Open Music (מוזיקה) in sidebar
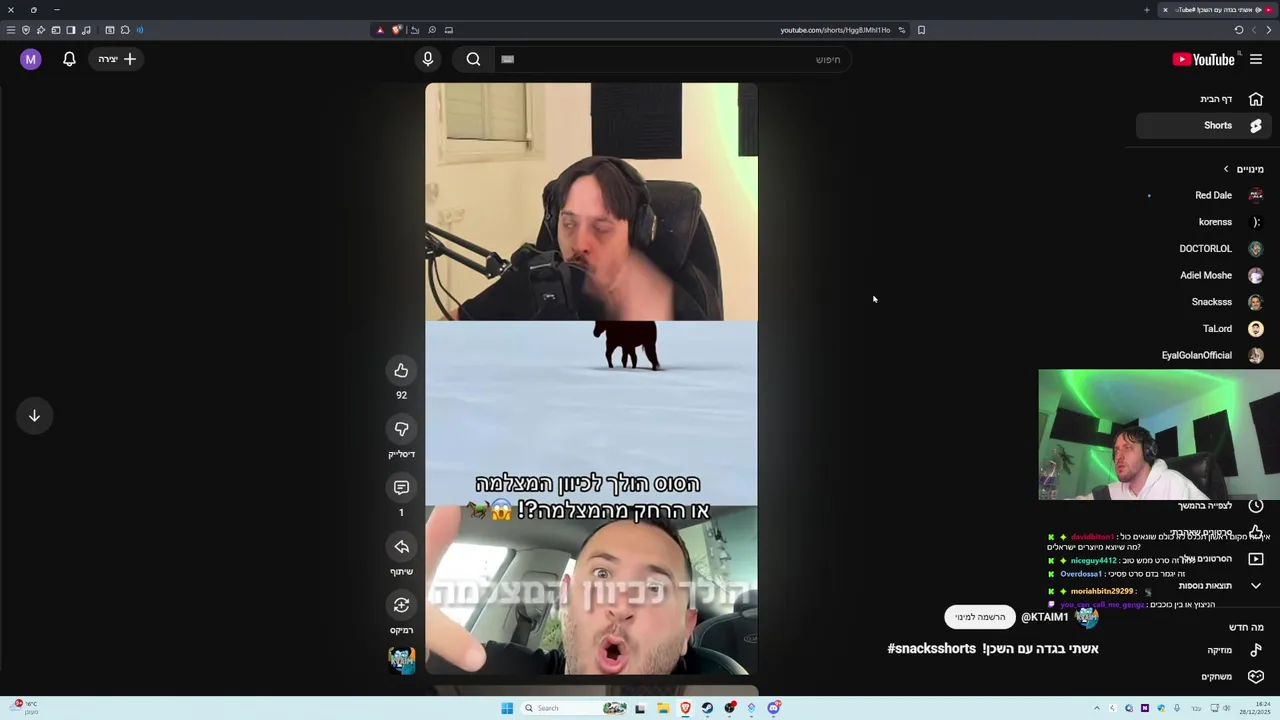 click(x=1204, y=650)
